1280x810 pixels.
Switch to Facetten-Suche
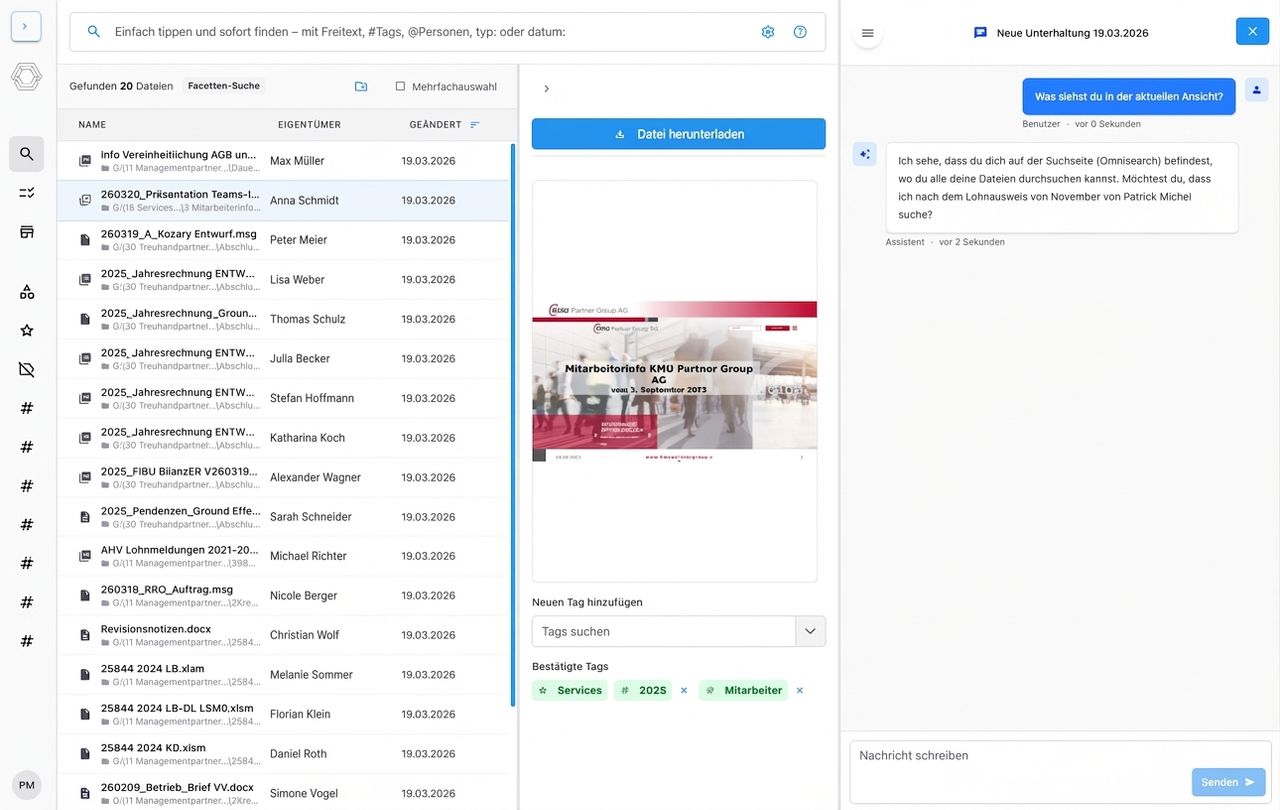coord(223,85)
